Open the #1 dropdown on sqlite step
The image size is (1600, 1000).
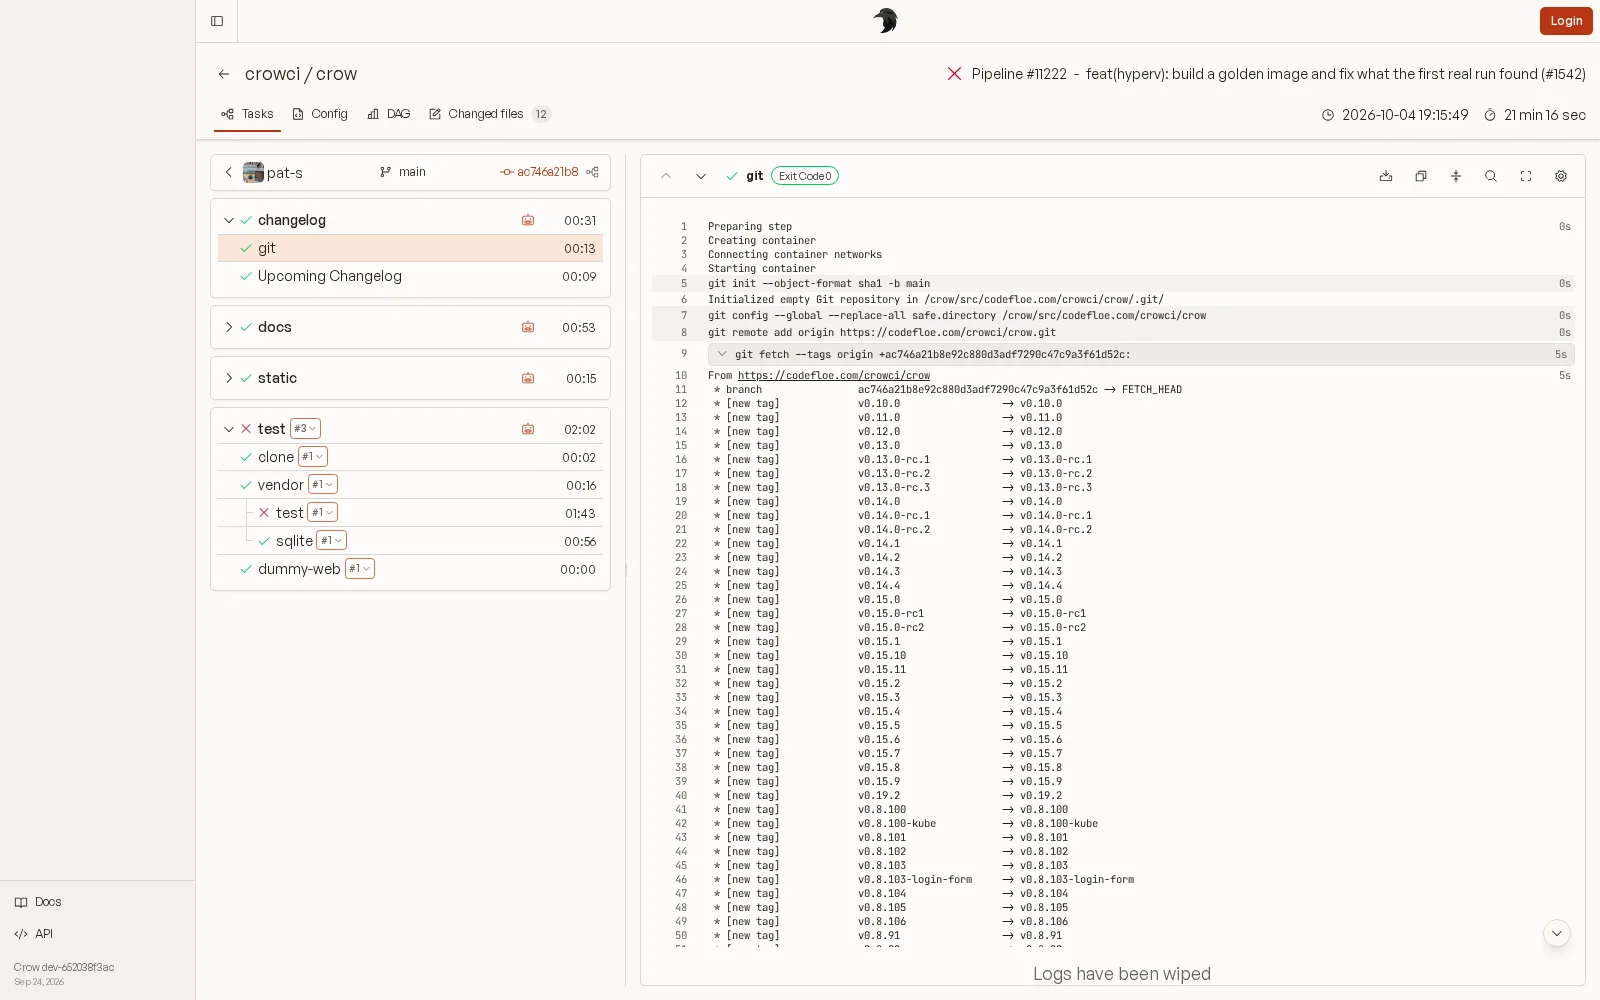pyautogui.click(x=331, y=541)
